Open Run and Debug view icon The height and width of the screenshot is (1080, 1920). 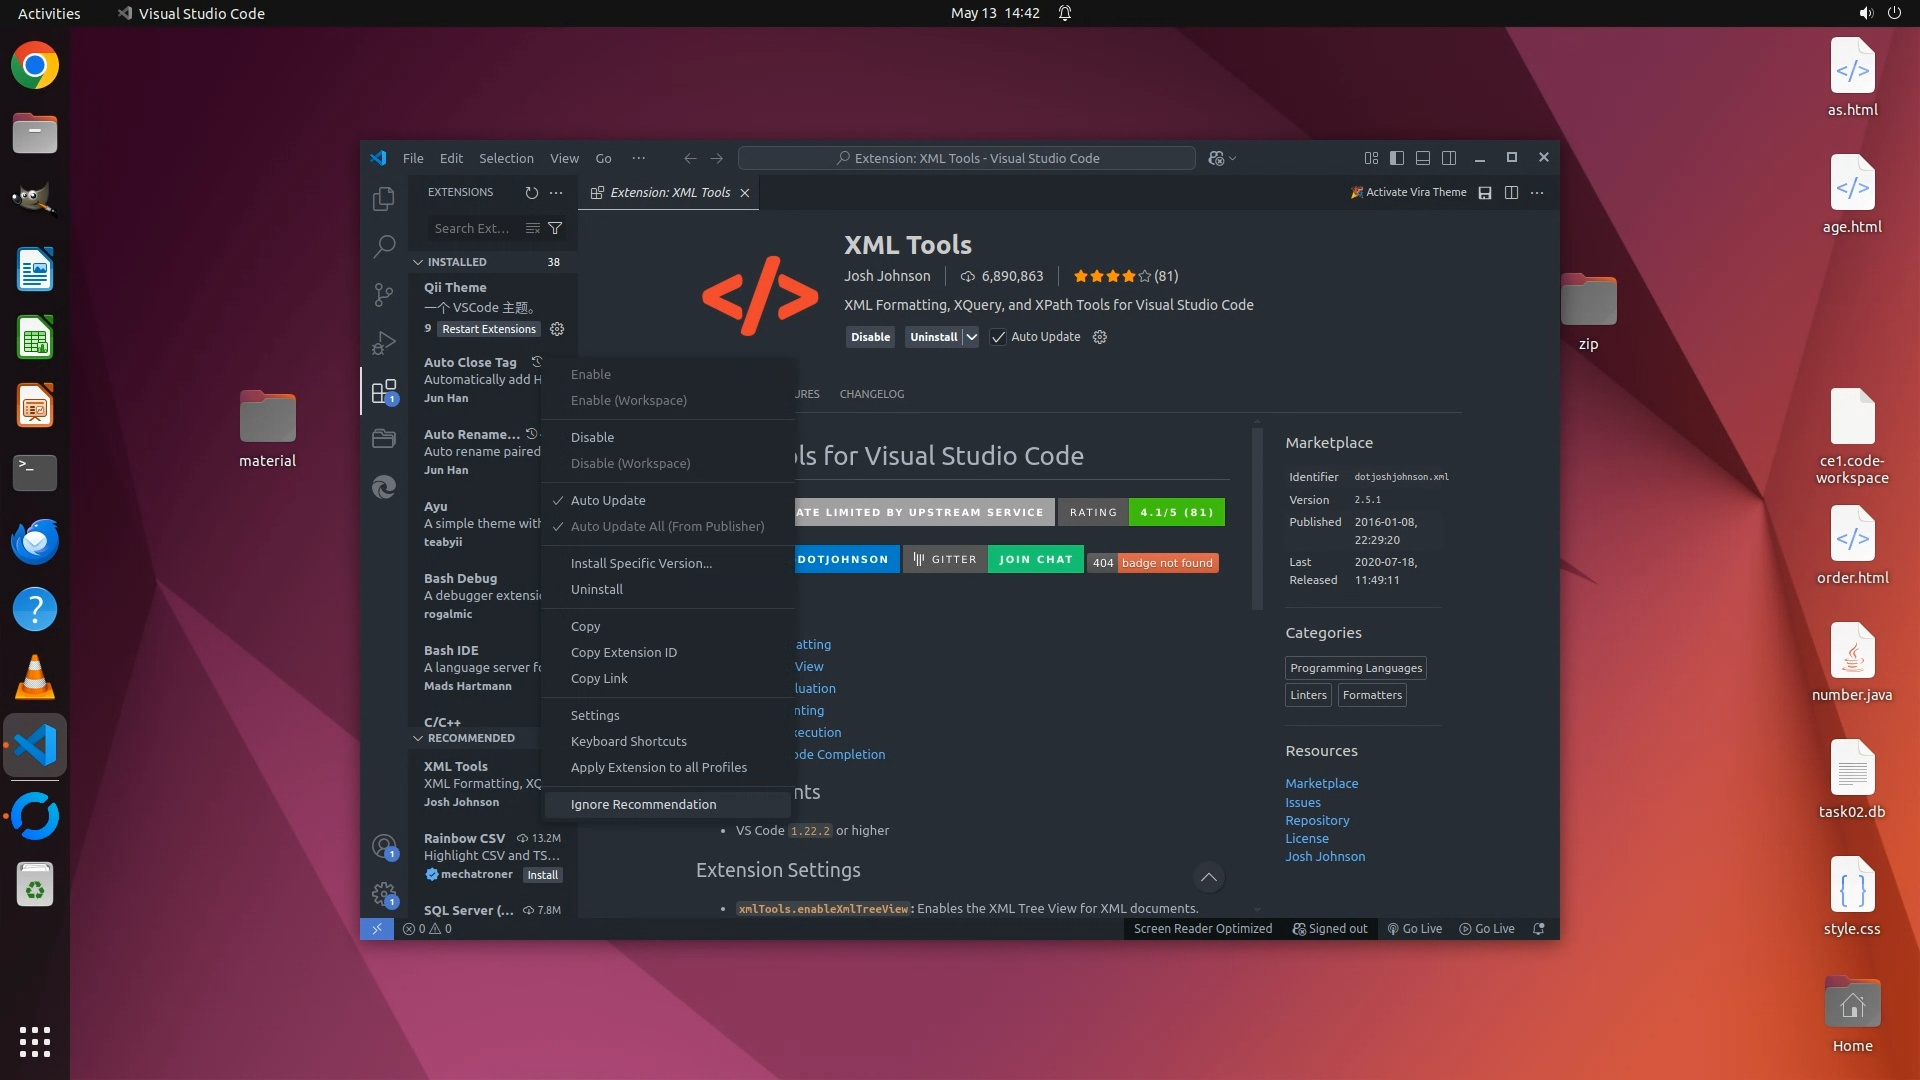(x=384, y=343)
